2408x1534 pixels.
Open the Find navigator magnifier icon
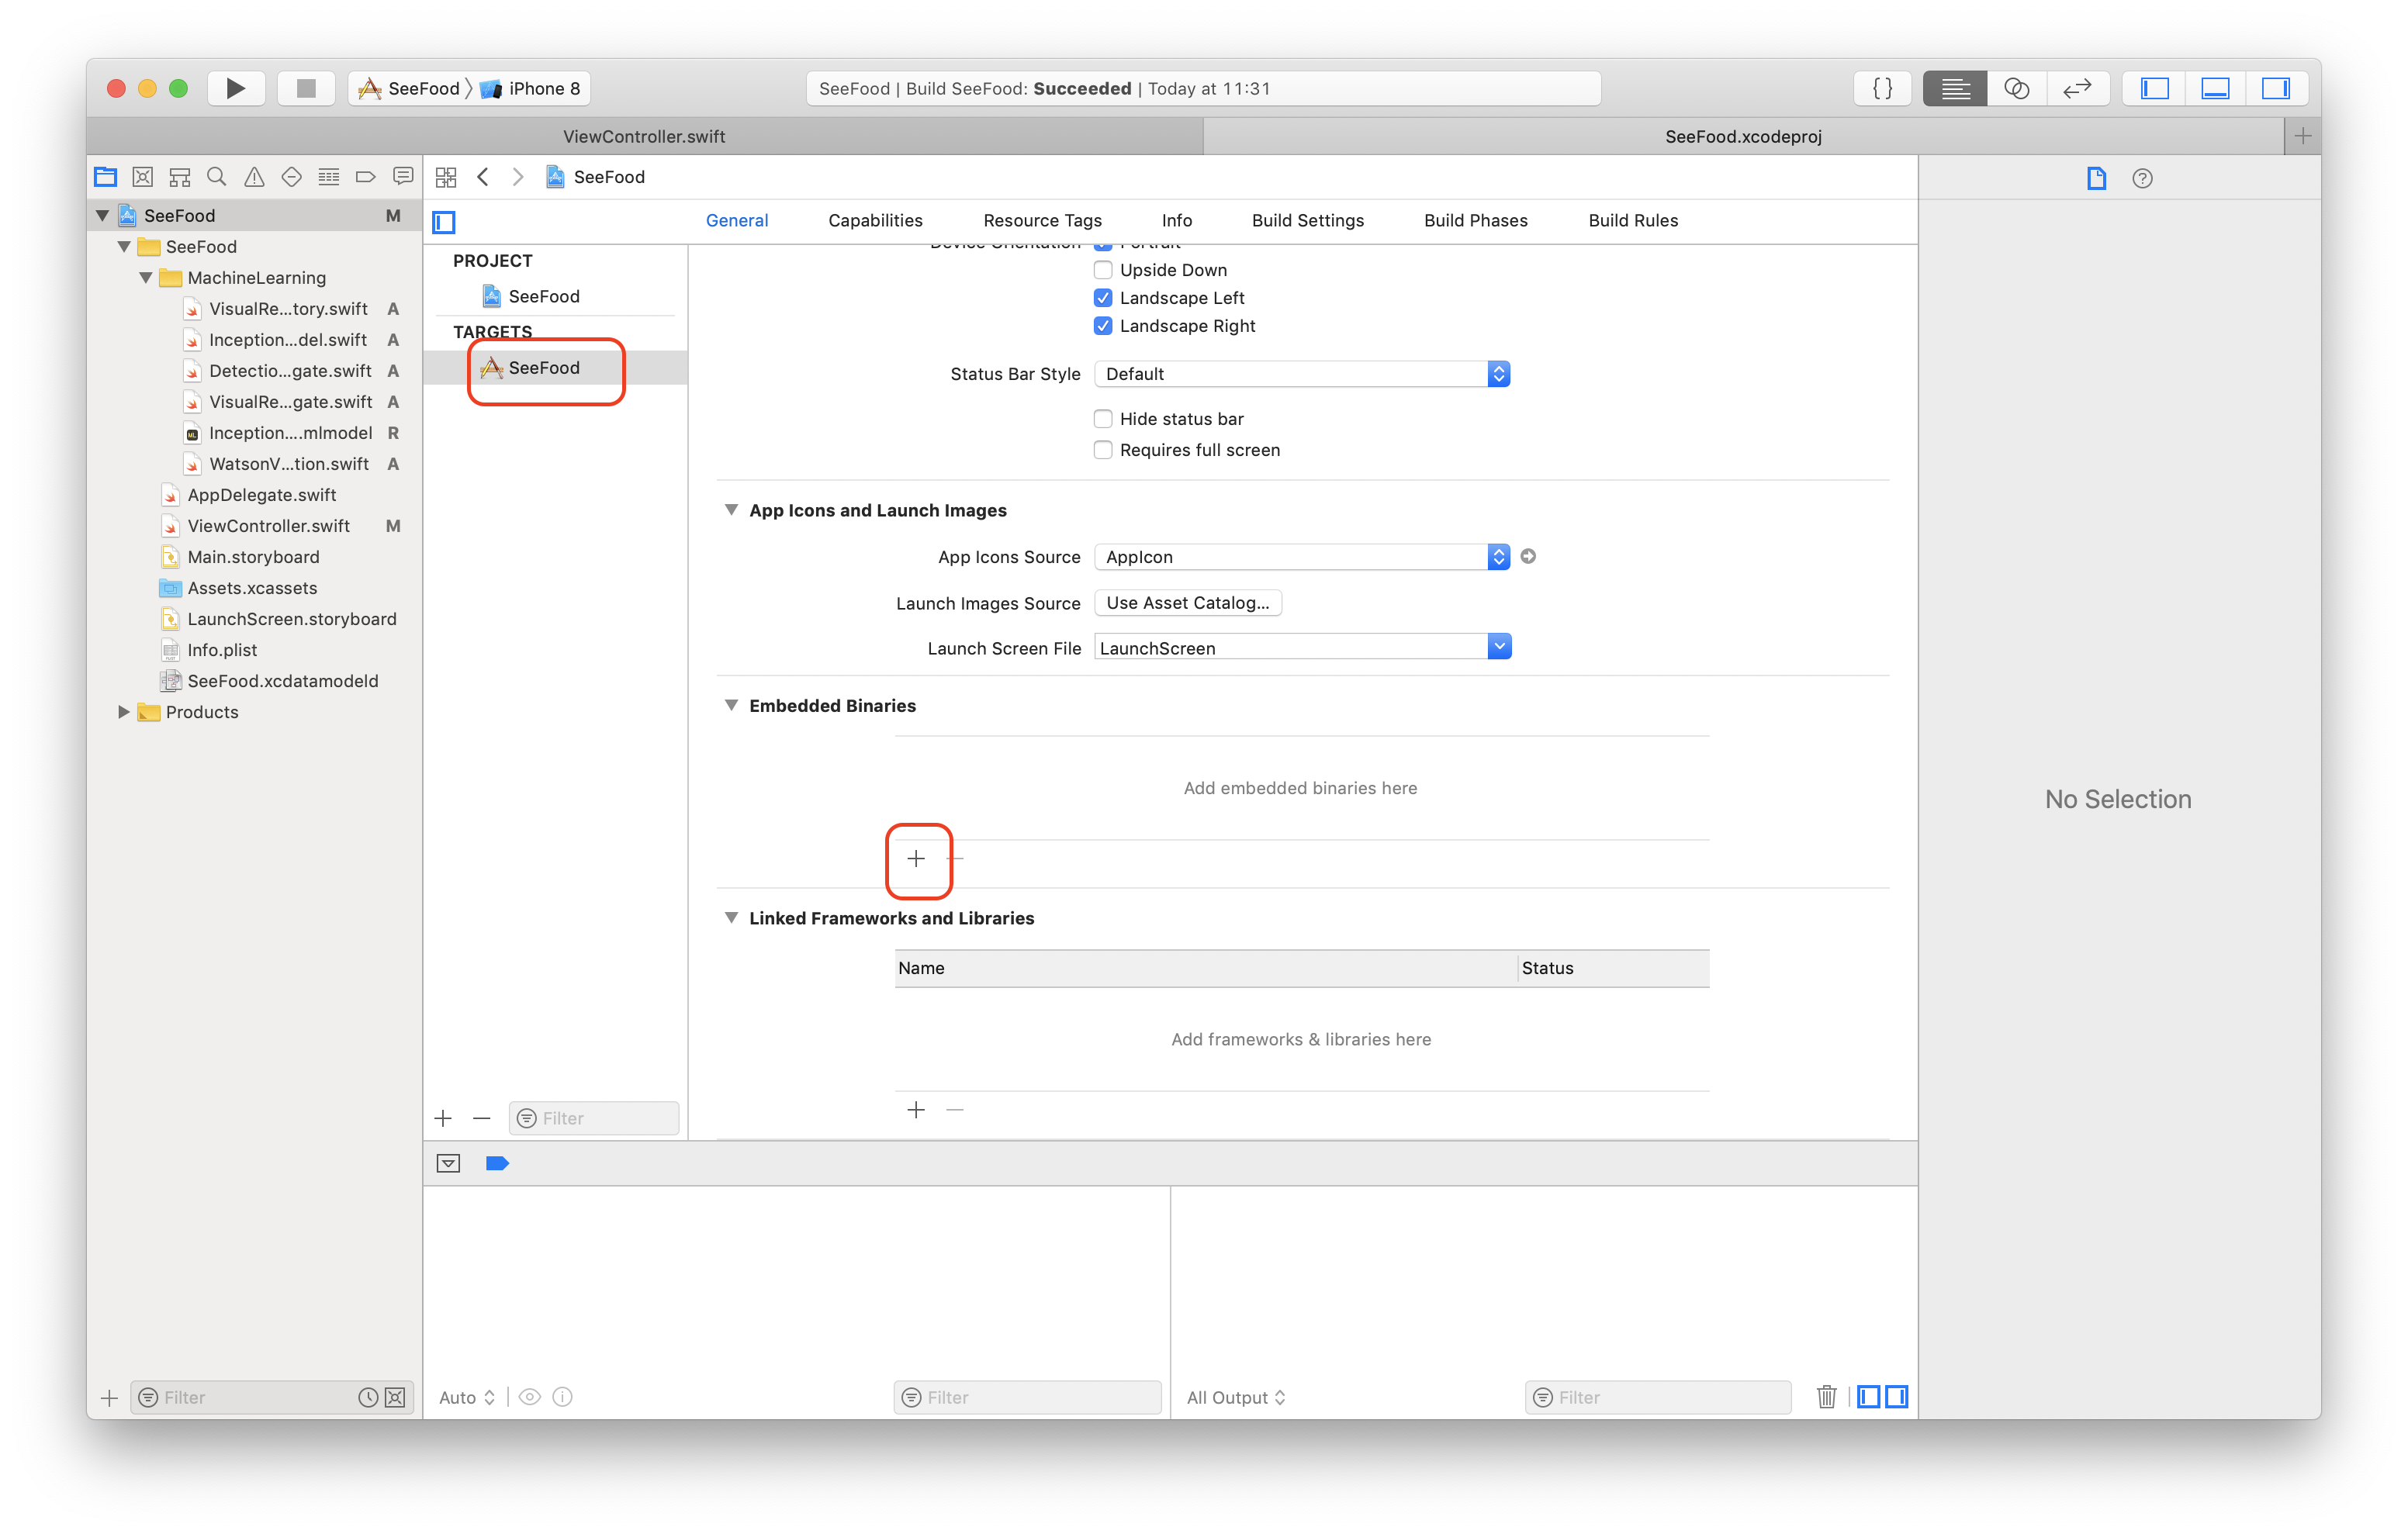tap(216, 177)
